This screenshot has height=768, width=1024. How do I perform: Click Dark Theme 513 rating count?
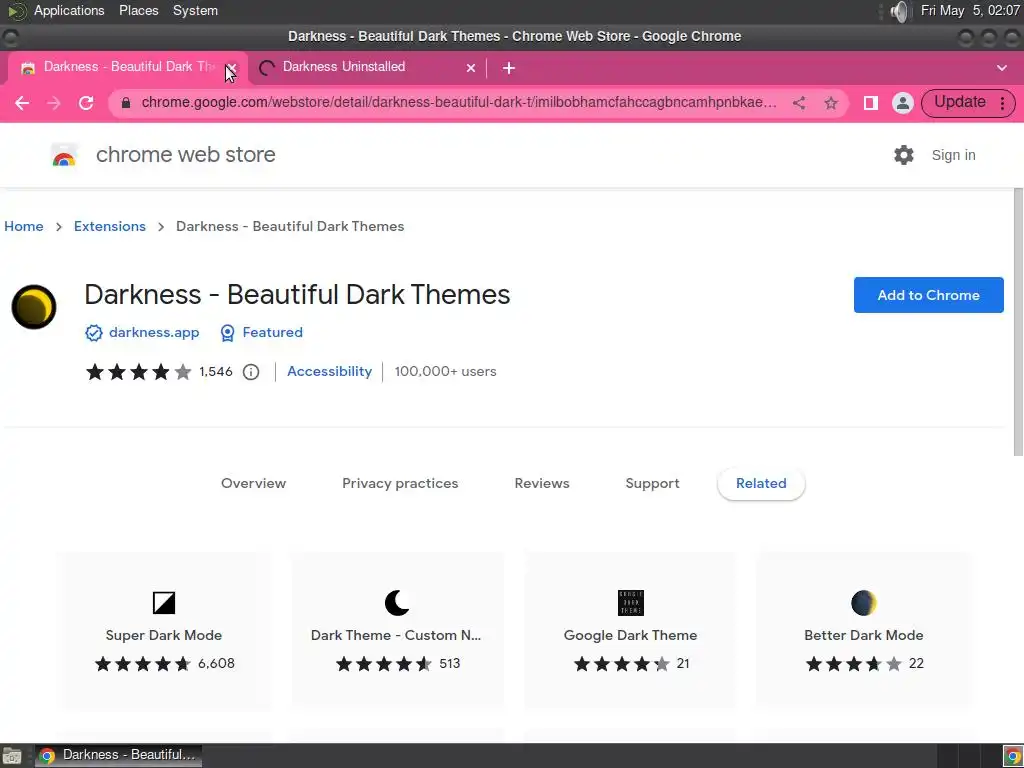click(450, 664)
